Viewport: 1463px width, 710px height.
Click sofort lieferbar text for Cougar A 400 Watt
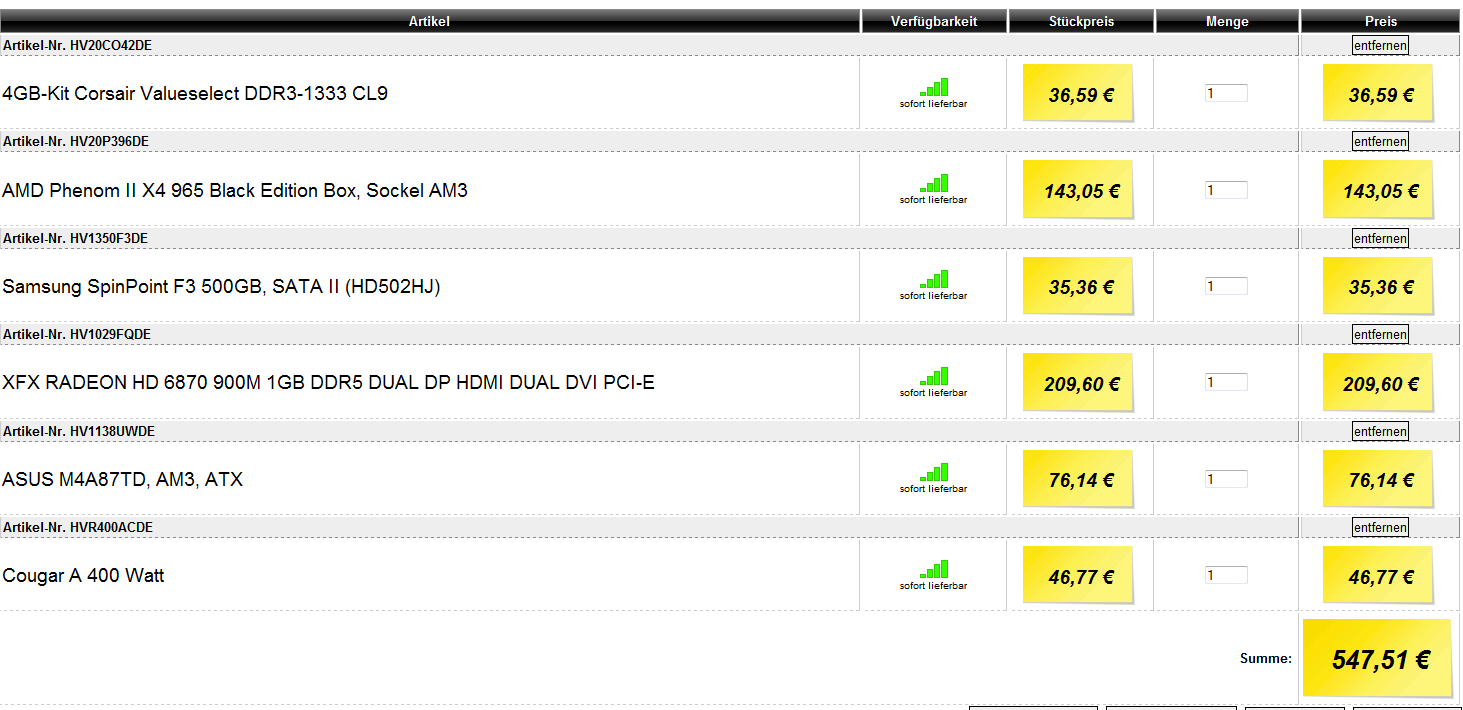click(934, 586)
